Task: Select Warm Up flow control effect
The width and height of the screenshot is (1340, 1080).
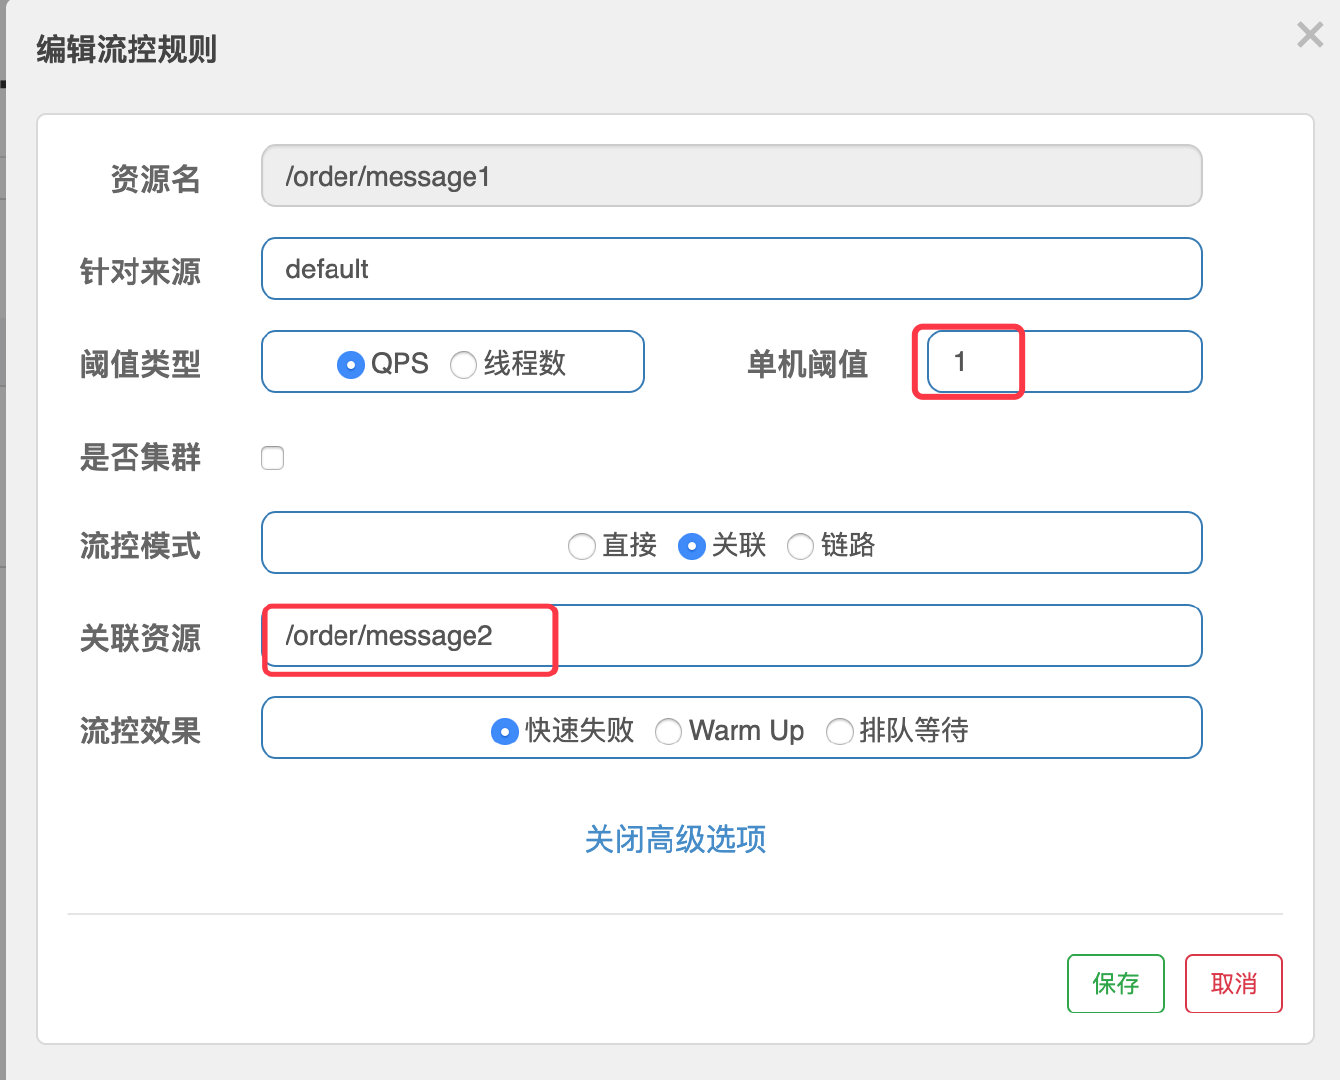Action: click(x=668, y=732)
